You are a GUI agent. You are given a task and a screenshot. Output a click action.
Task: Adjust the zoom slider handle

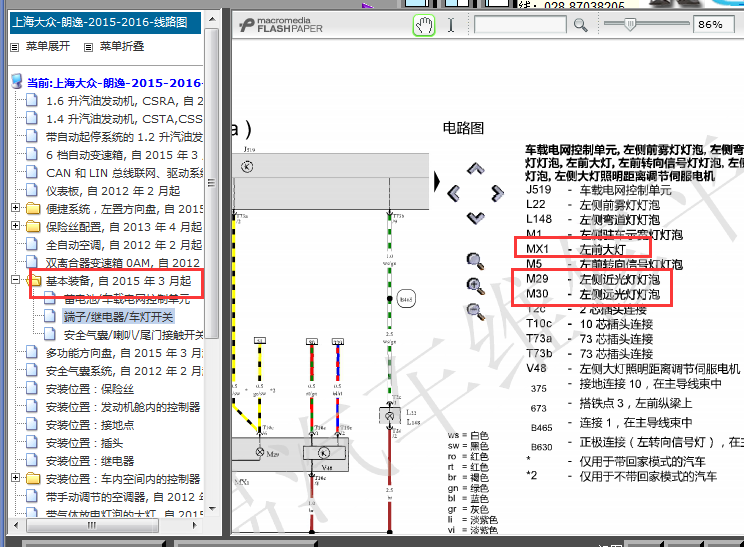point(630,24)
